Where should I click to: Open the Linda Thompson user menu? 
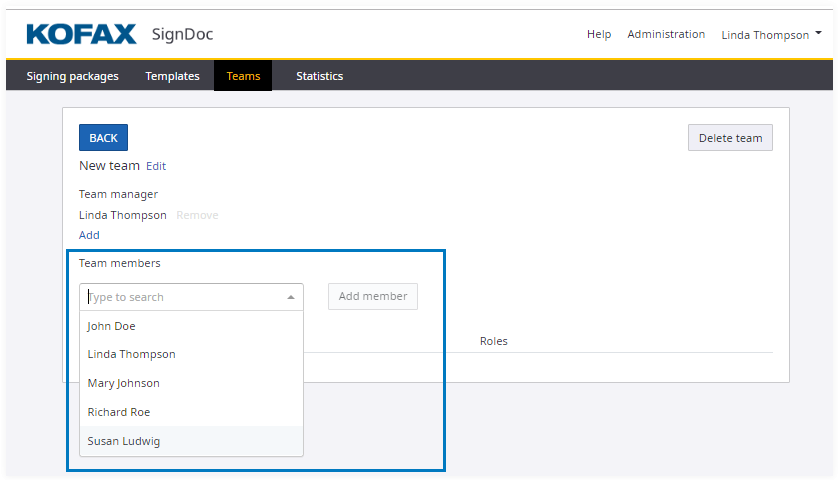tap(771, 35)
